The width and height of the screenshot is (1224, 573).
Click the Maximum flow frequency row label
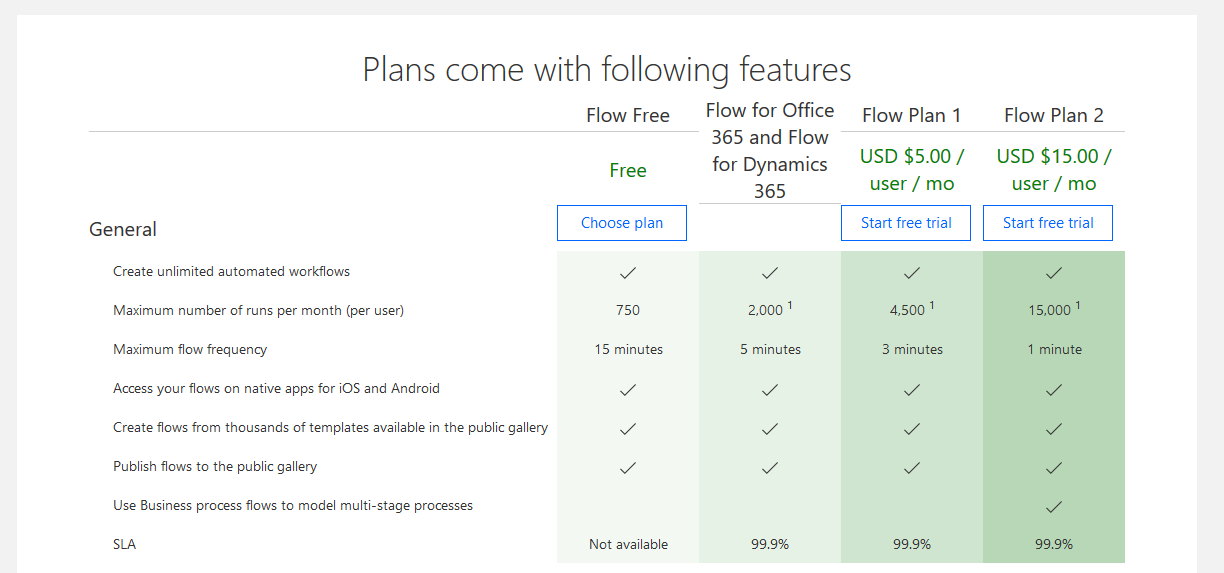point(190,350)
